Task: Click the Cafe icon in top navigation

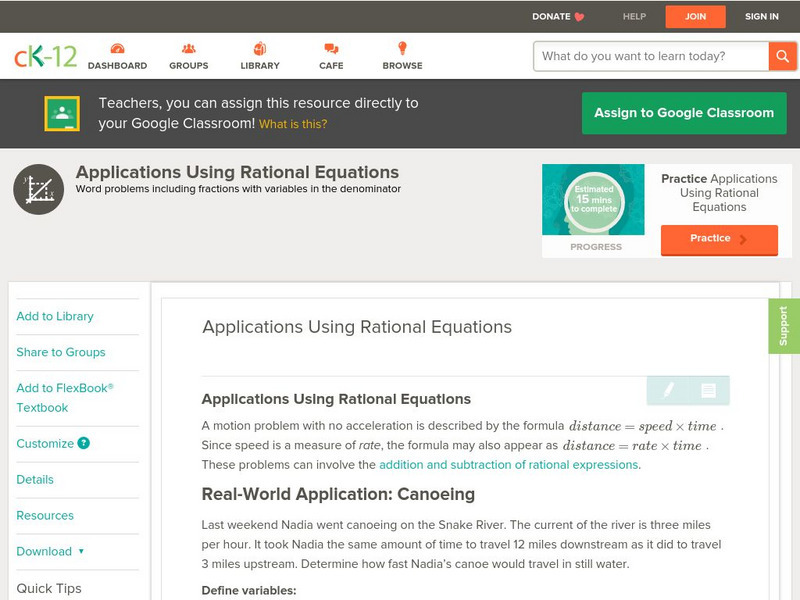Action: pos(329,57)
